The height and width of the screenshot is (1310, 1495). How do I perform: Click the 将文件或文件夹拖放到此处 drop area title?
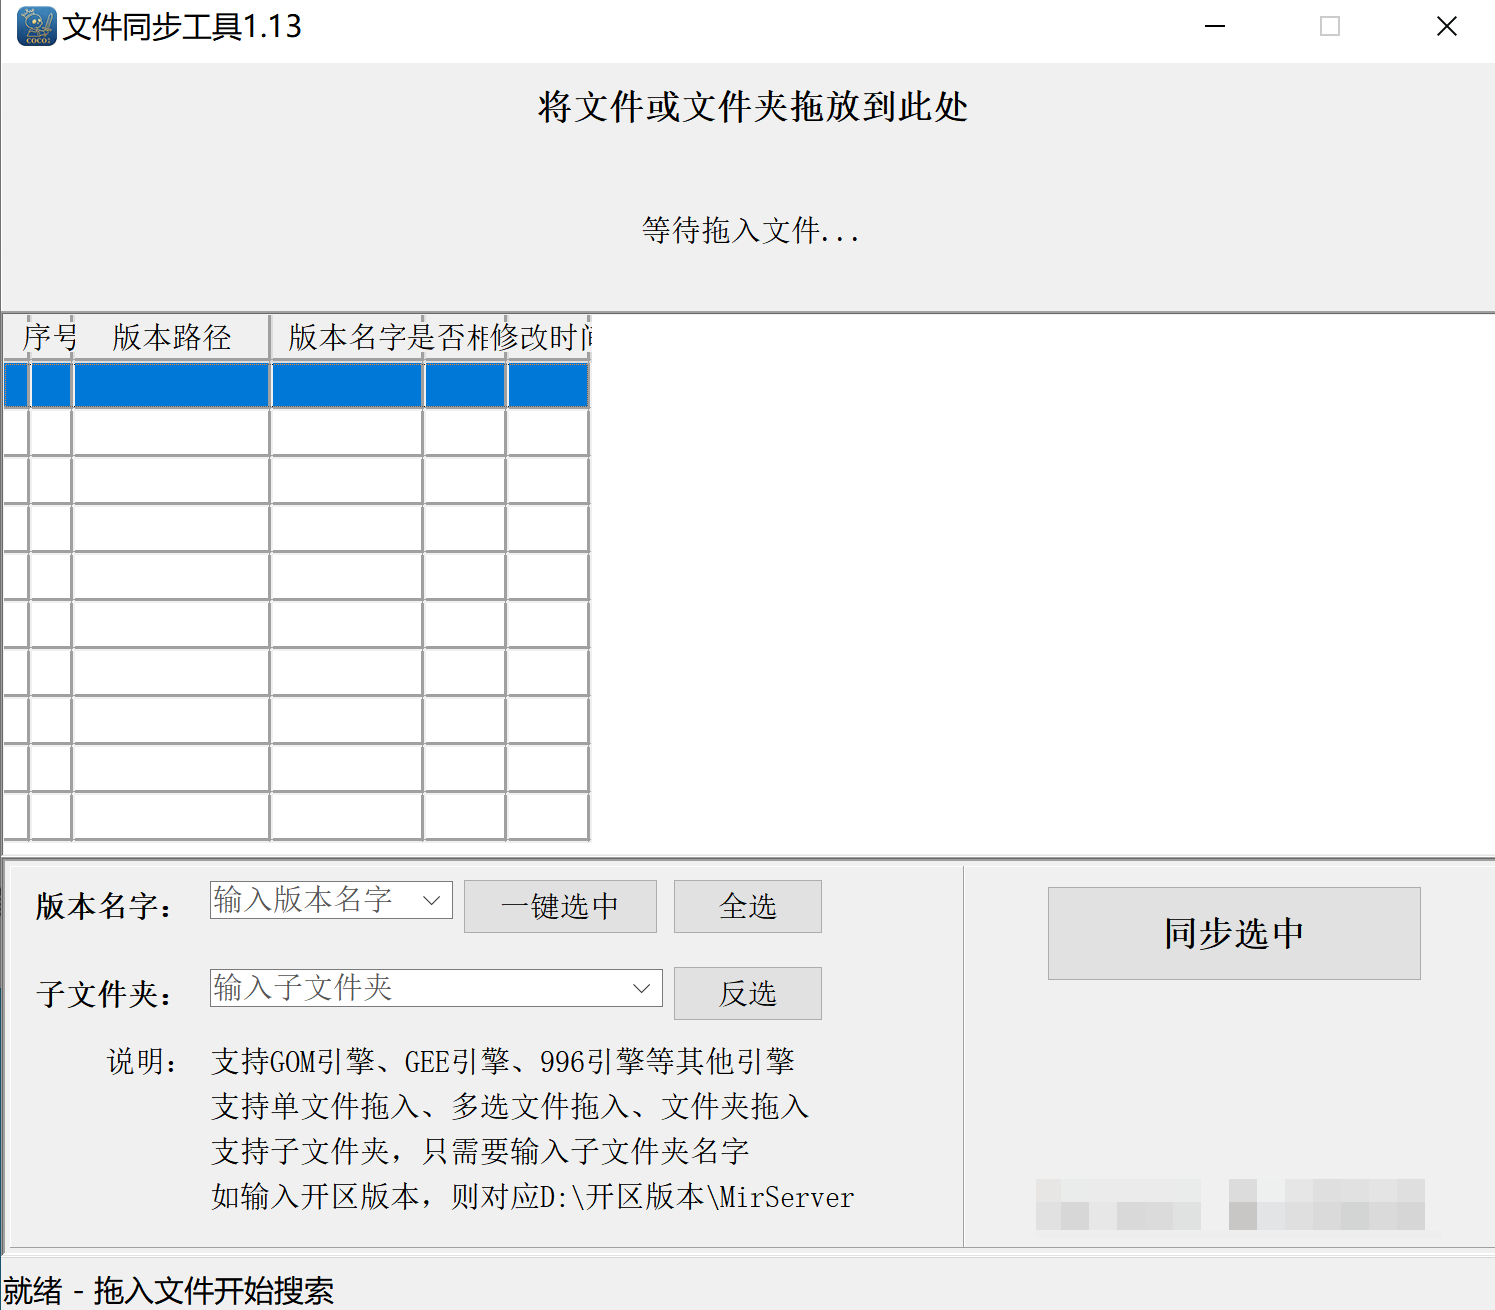tap(752, 107)
